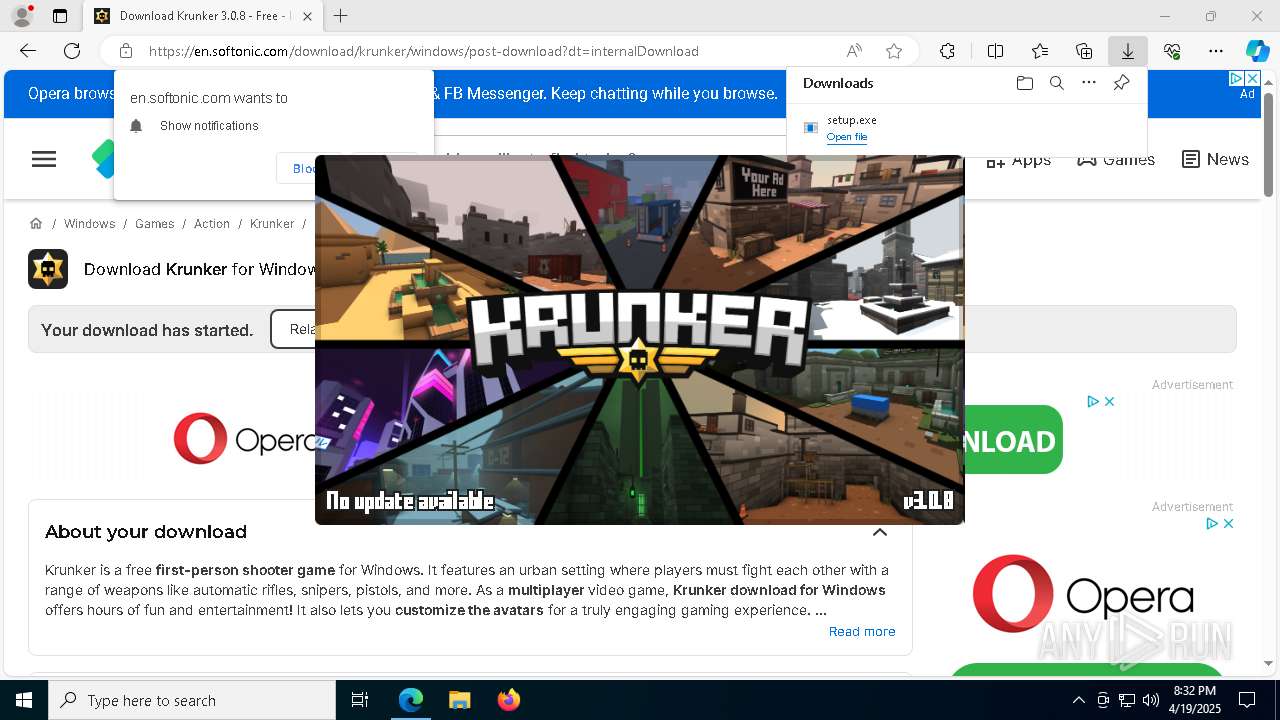
Task: Open Firefox from taskbar
Action: pos(508,700)
